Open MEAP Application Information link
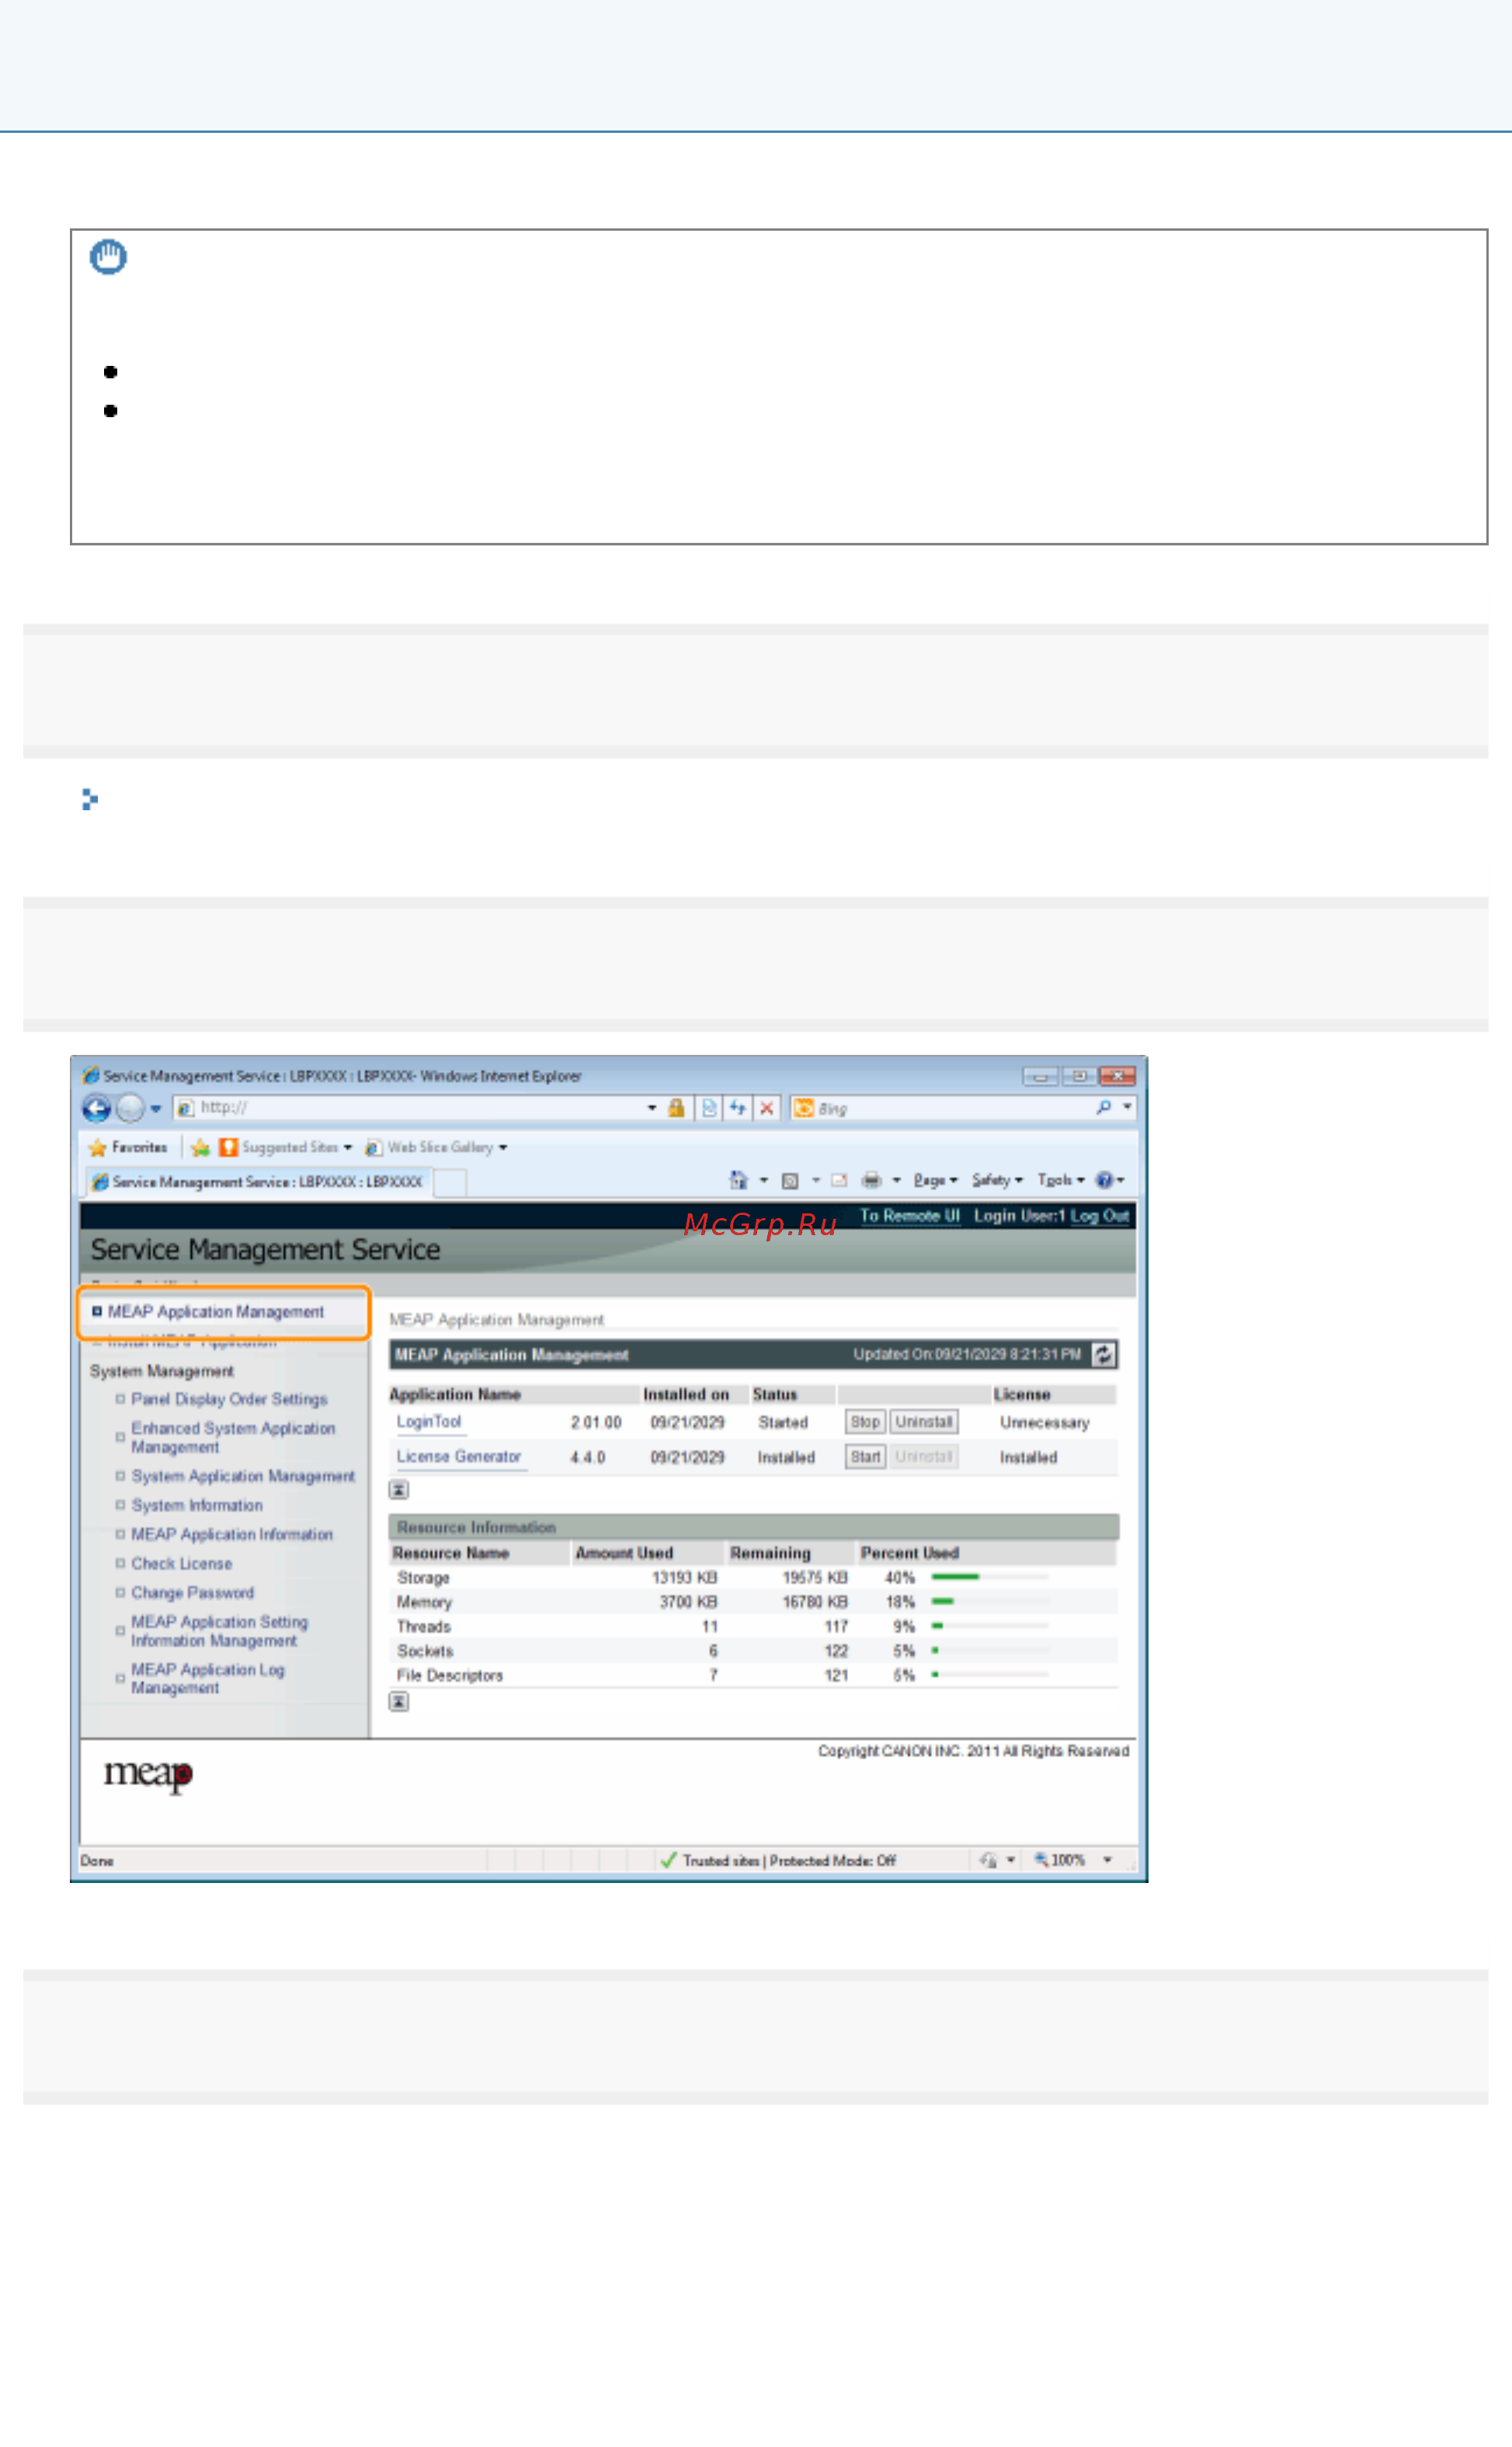Screen dimensions: 1512x2447 tap(232, 1534)
